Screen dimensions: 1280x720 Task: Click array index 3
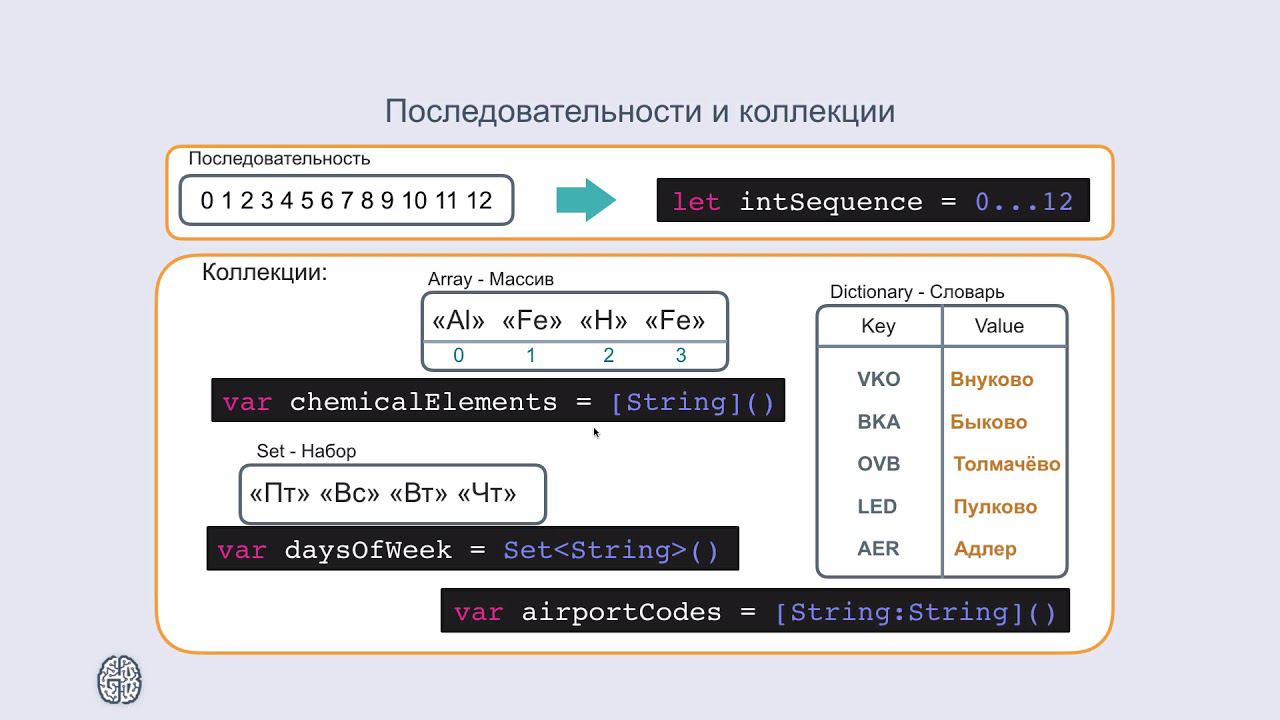681,355
